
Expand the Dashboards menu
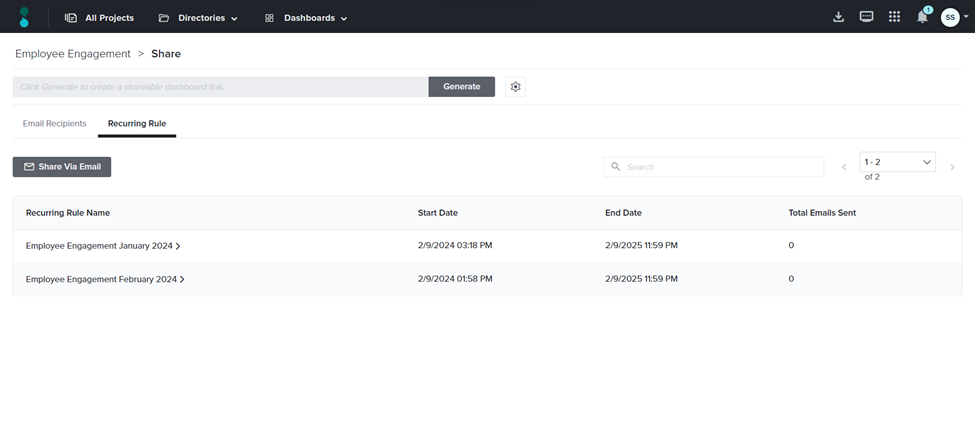(x=306, y=18)
